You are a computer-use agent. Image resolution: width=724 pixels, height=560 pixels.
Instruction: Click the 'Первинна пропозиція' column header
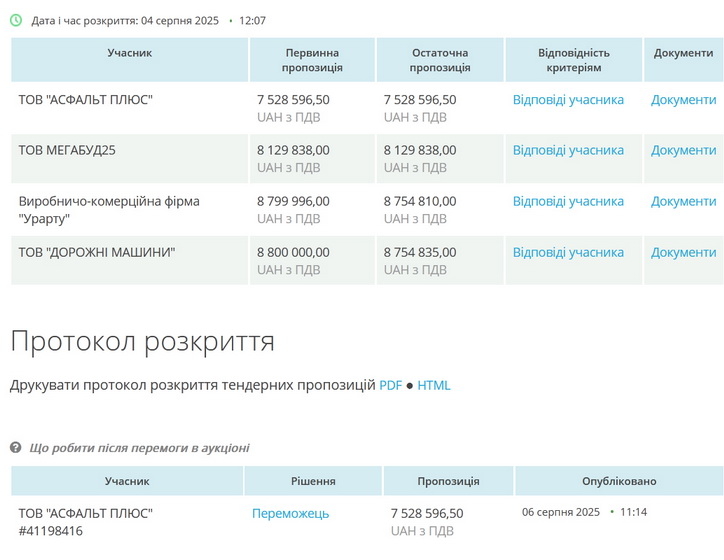coord(312,60)
